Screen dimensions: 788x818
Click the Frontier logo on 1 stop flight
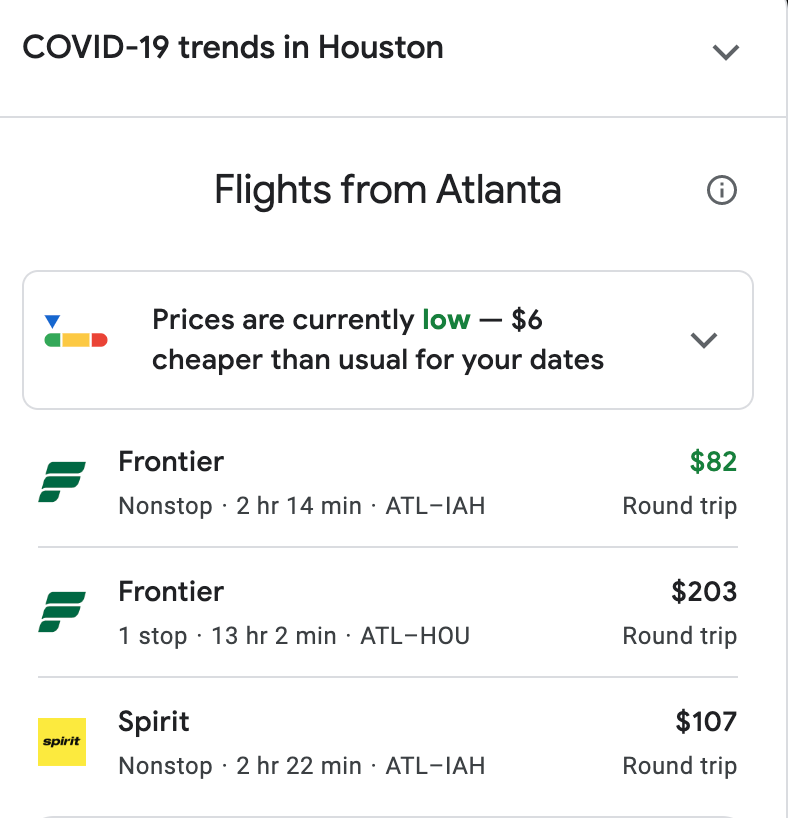tap(62, 612)
